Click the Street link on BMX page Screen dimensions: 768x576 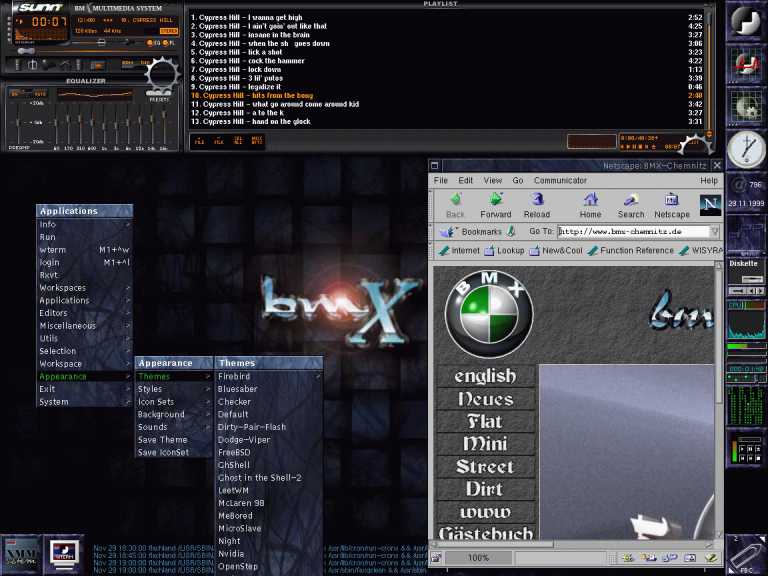pos(485,467)
